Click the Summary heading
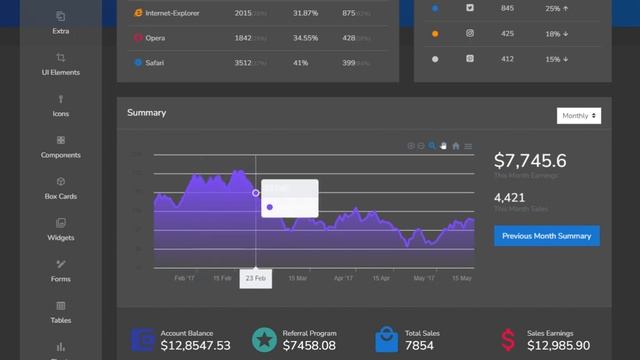 coord(147,113)
